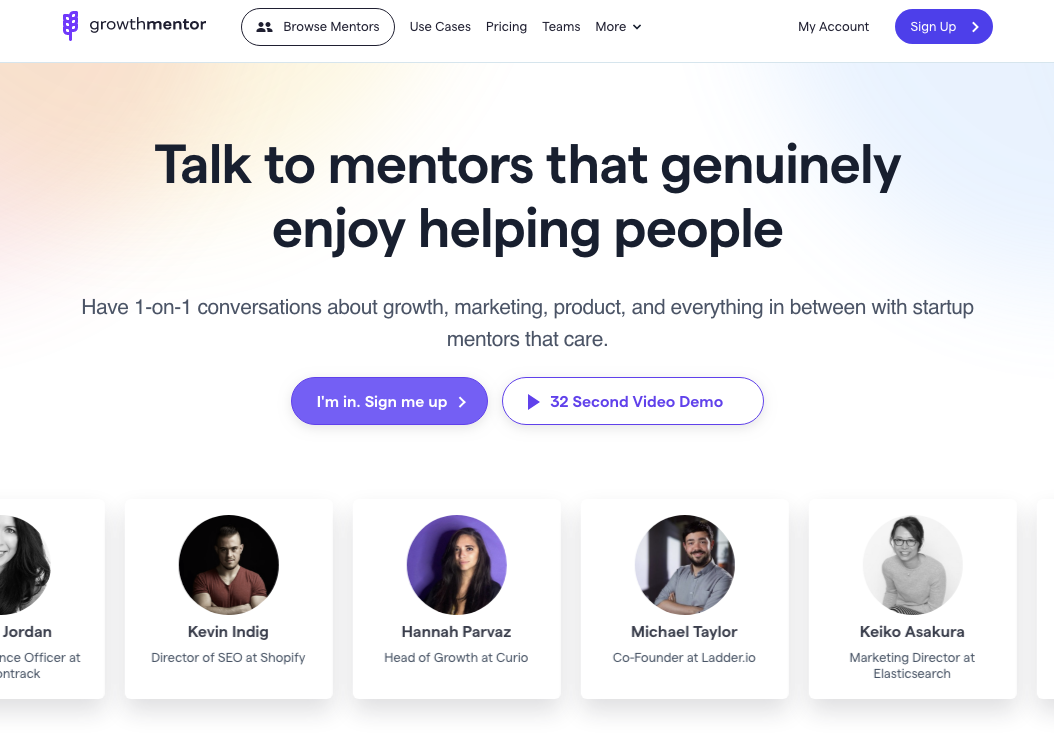Click the arrow icon in Sign Up button
This screenshot has height=748, width=1054.
tap(975, 27)
